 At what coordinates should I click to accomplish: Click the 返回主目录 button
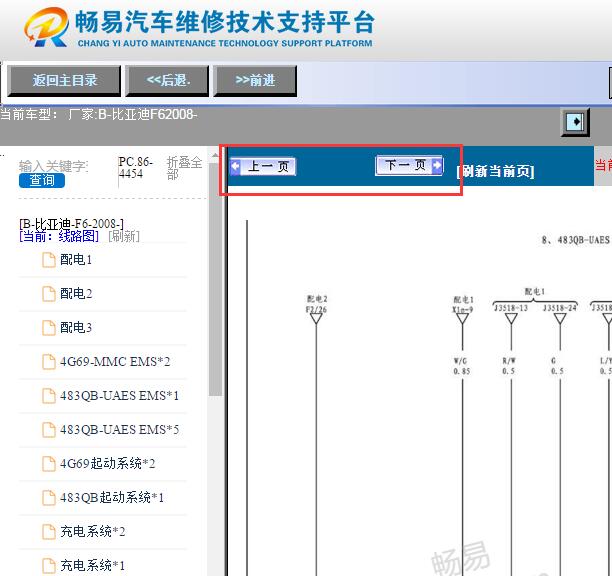64,81
